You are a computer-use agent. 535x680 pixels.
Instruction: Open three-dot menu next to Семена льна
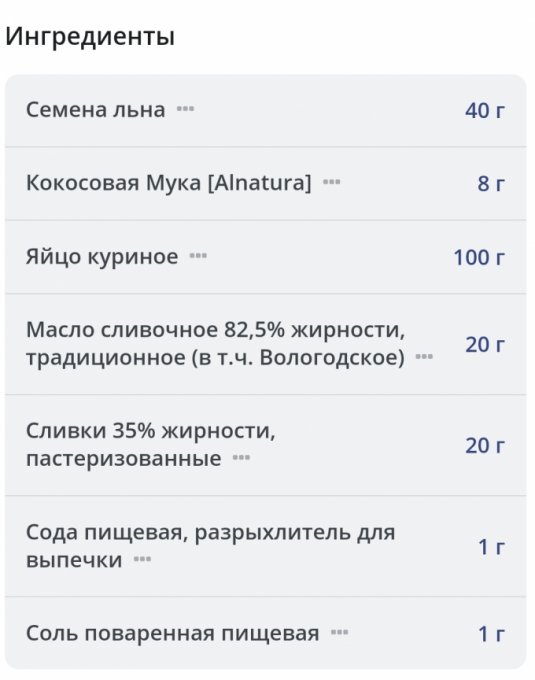(x=185, y=108)
